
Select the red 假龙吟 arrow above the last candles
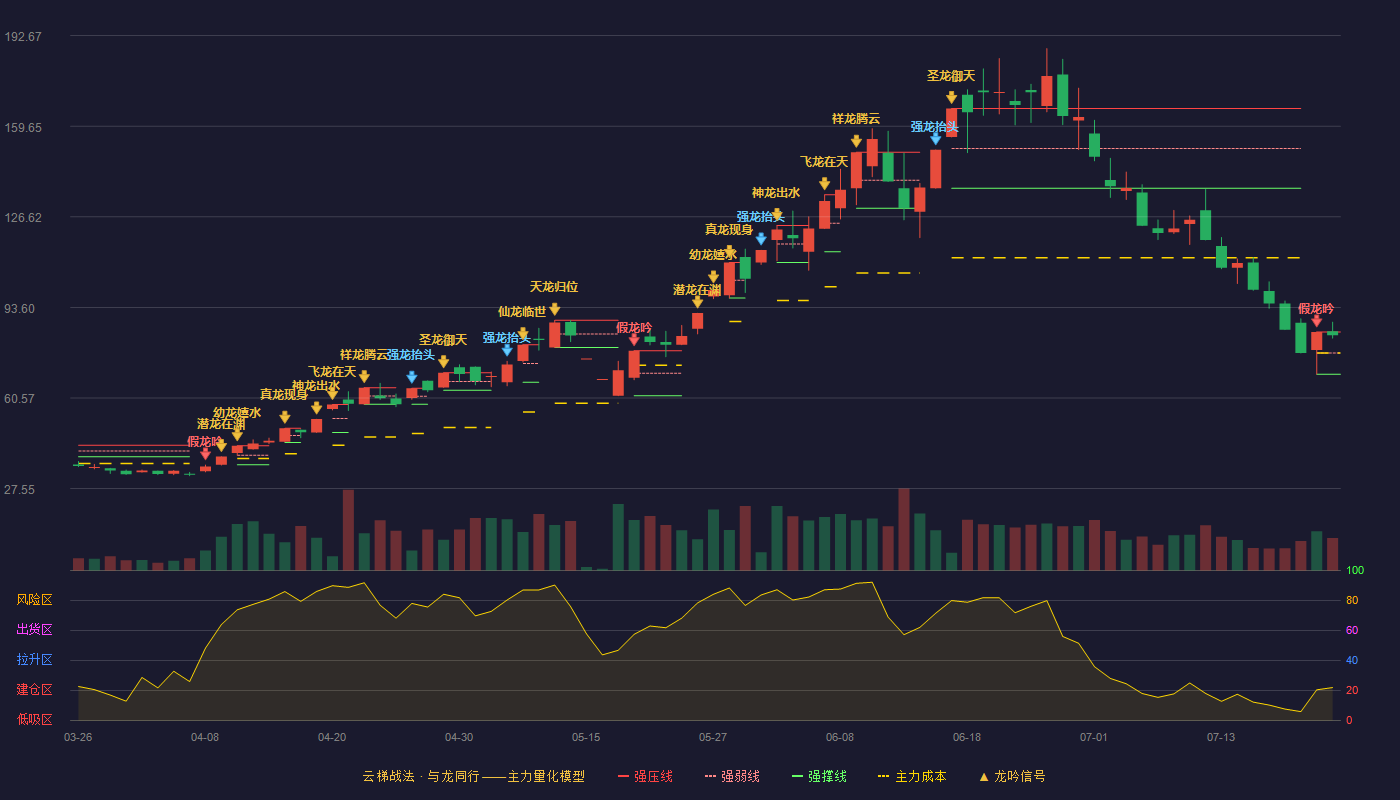coord(1316,320)
